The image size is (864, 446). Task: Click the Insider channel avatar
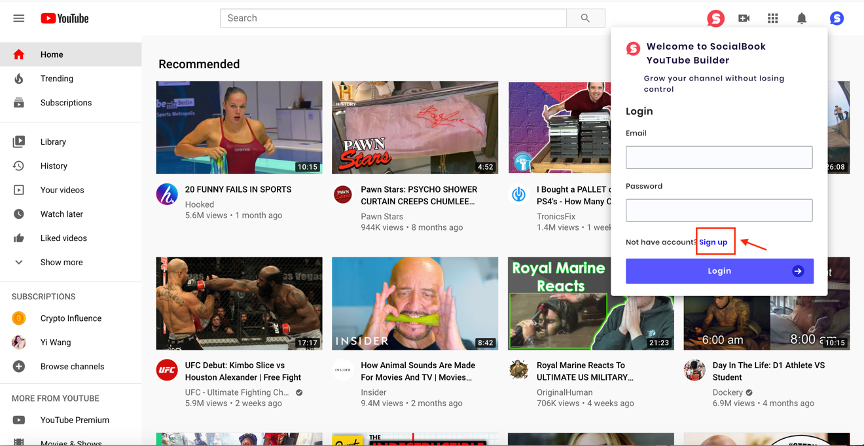343,370
